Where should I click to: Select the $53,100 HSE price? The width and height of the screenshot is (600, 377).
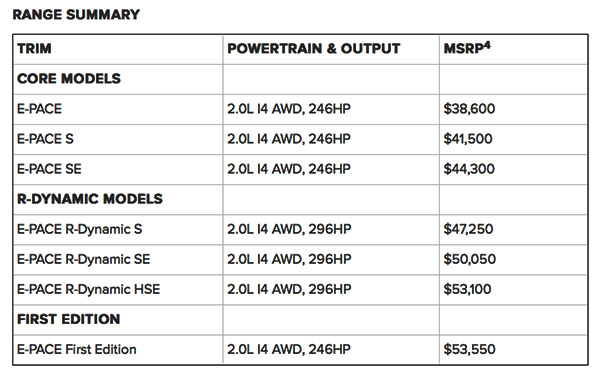coord(467,289)
